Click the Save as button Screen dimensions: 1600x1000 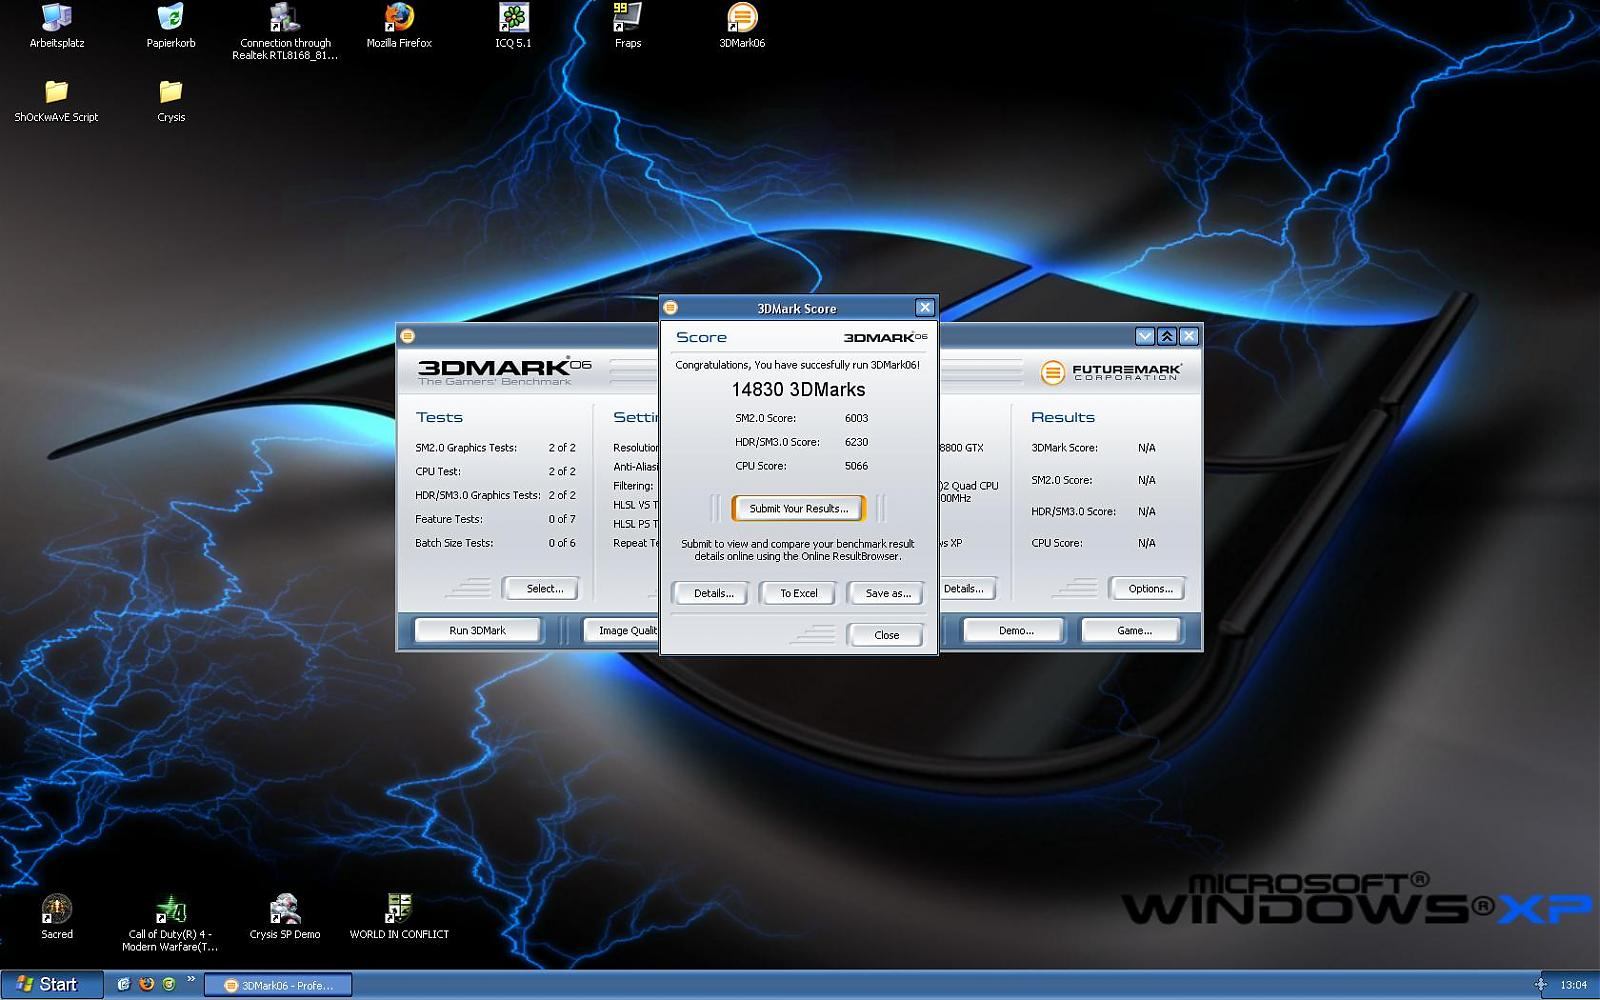tap(887, 593)
